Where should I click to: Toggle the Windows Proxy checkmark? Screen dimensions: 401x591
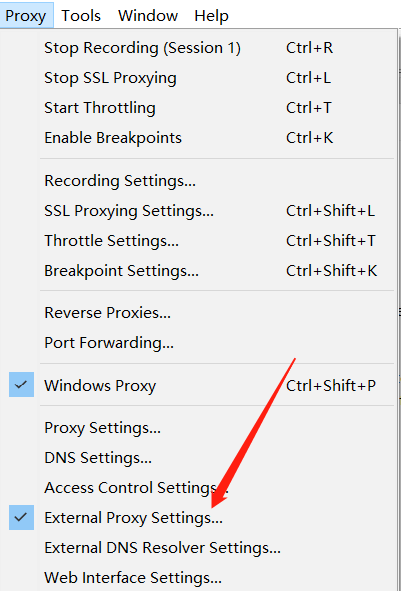tap(21, 385)
